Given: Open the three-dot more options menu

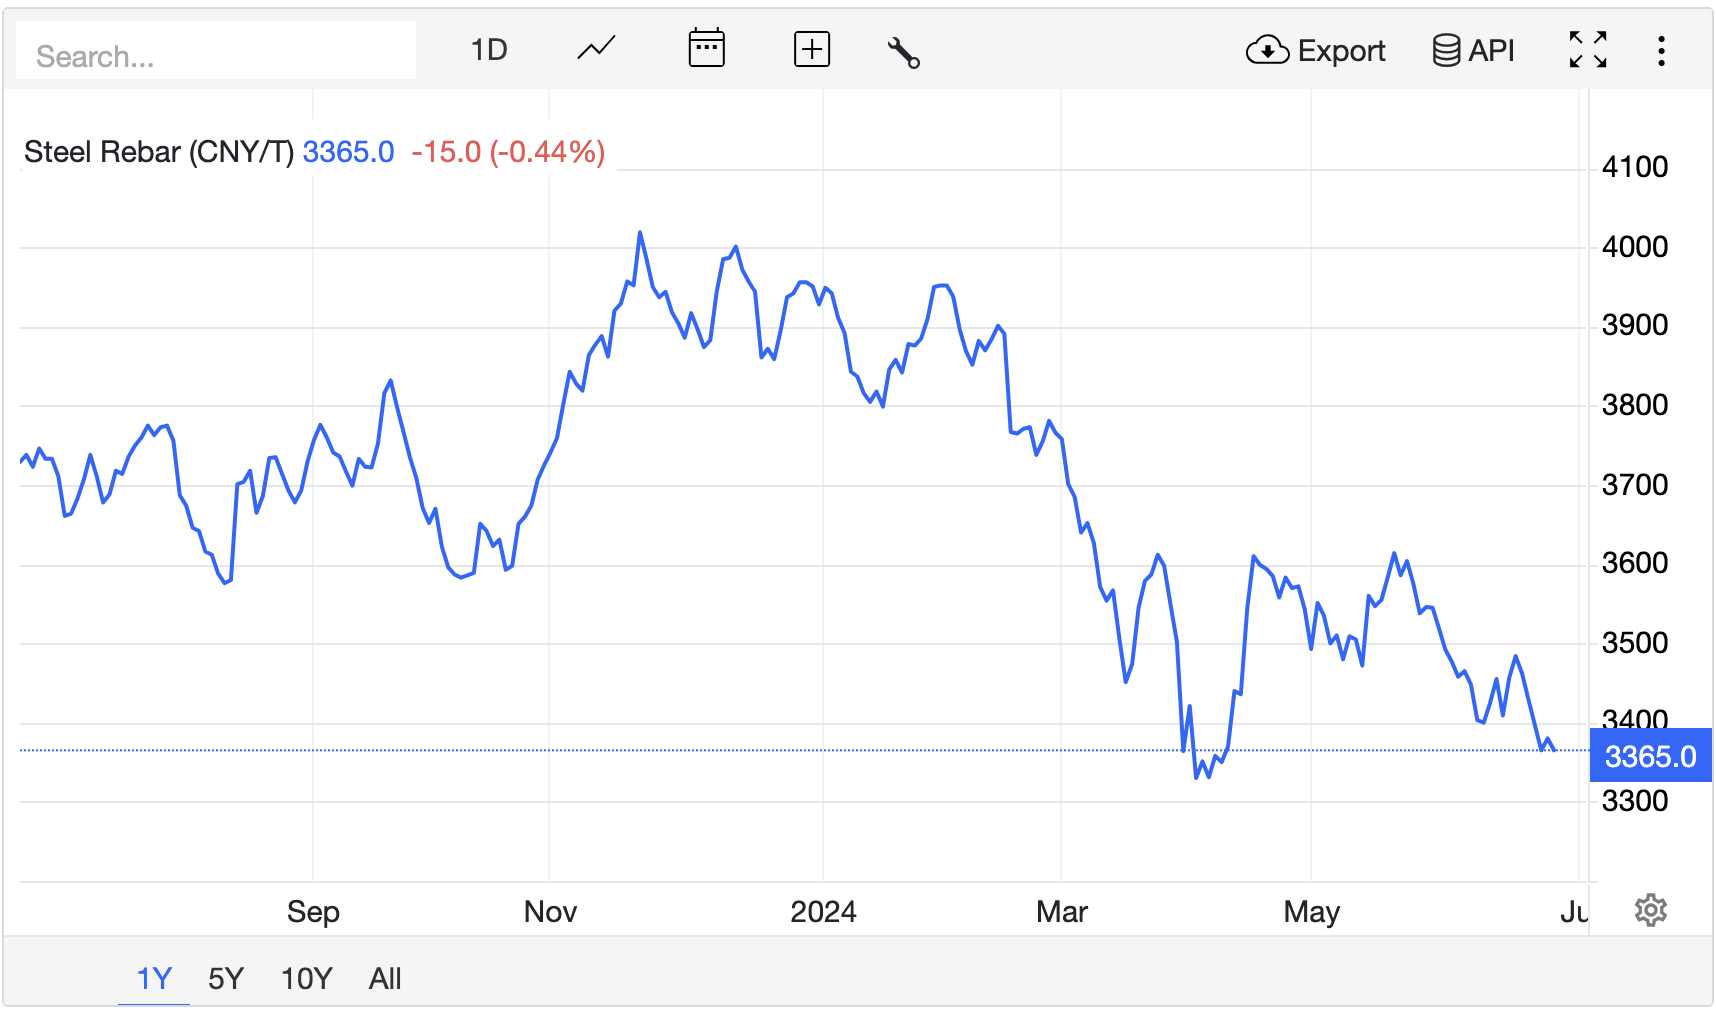Looking at the screenshot, I should click(x=1661, y=51).
